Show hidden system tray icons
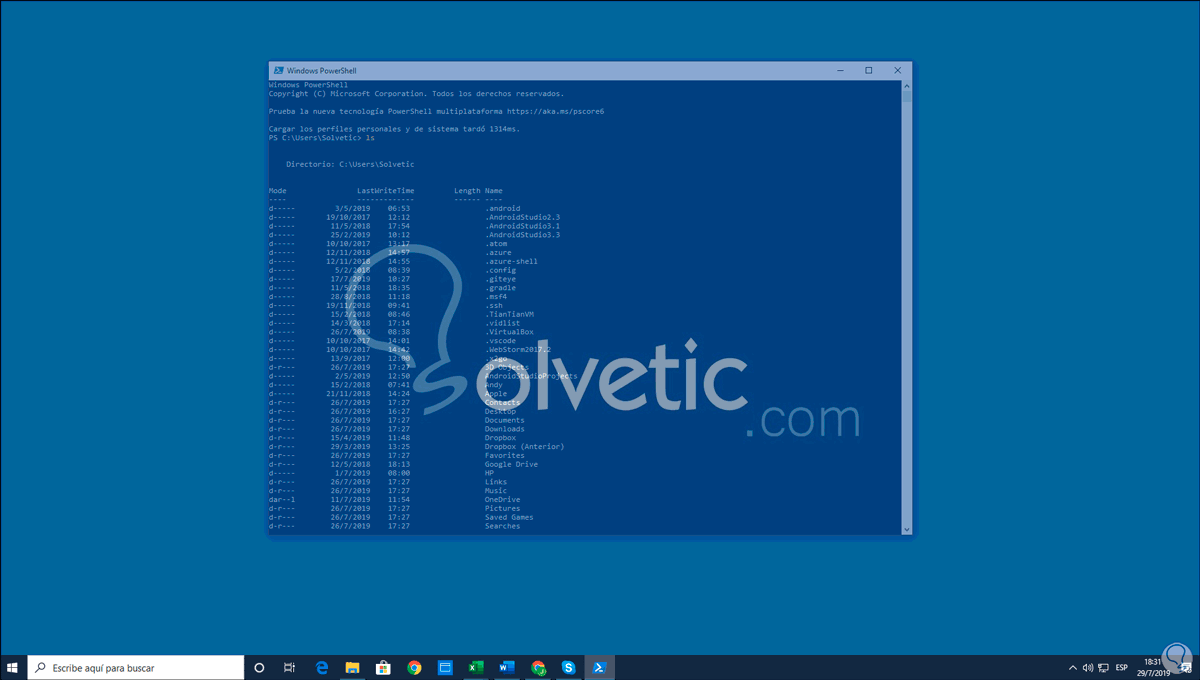 (x=1073, y=667)
